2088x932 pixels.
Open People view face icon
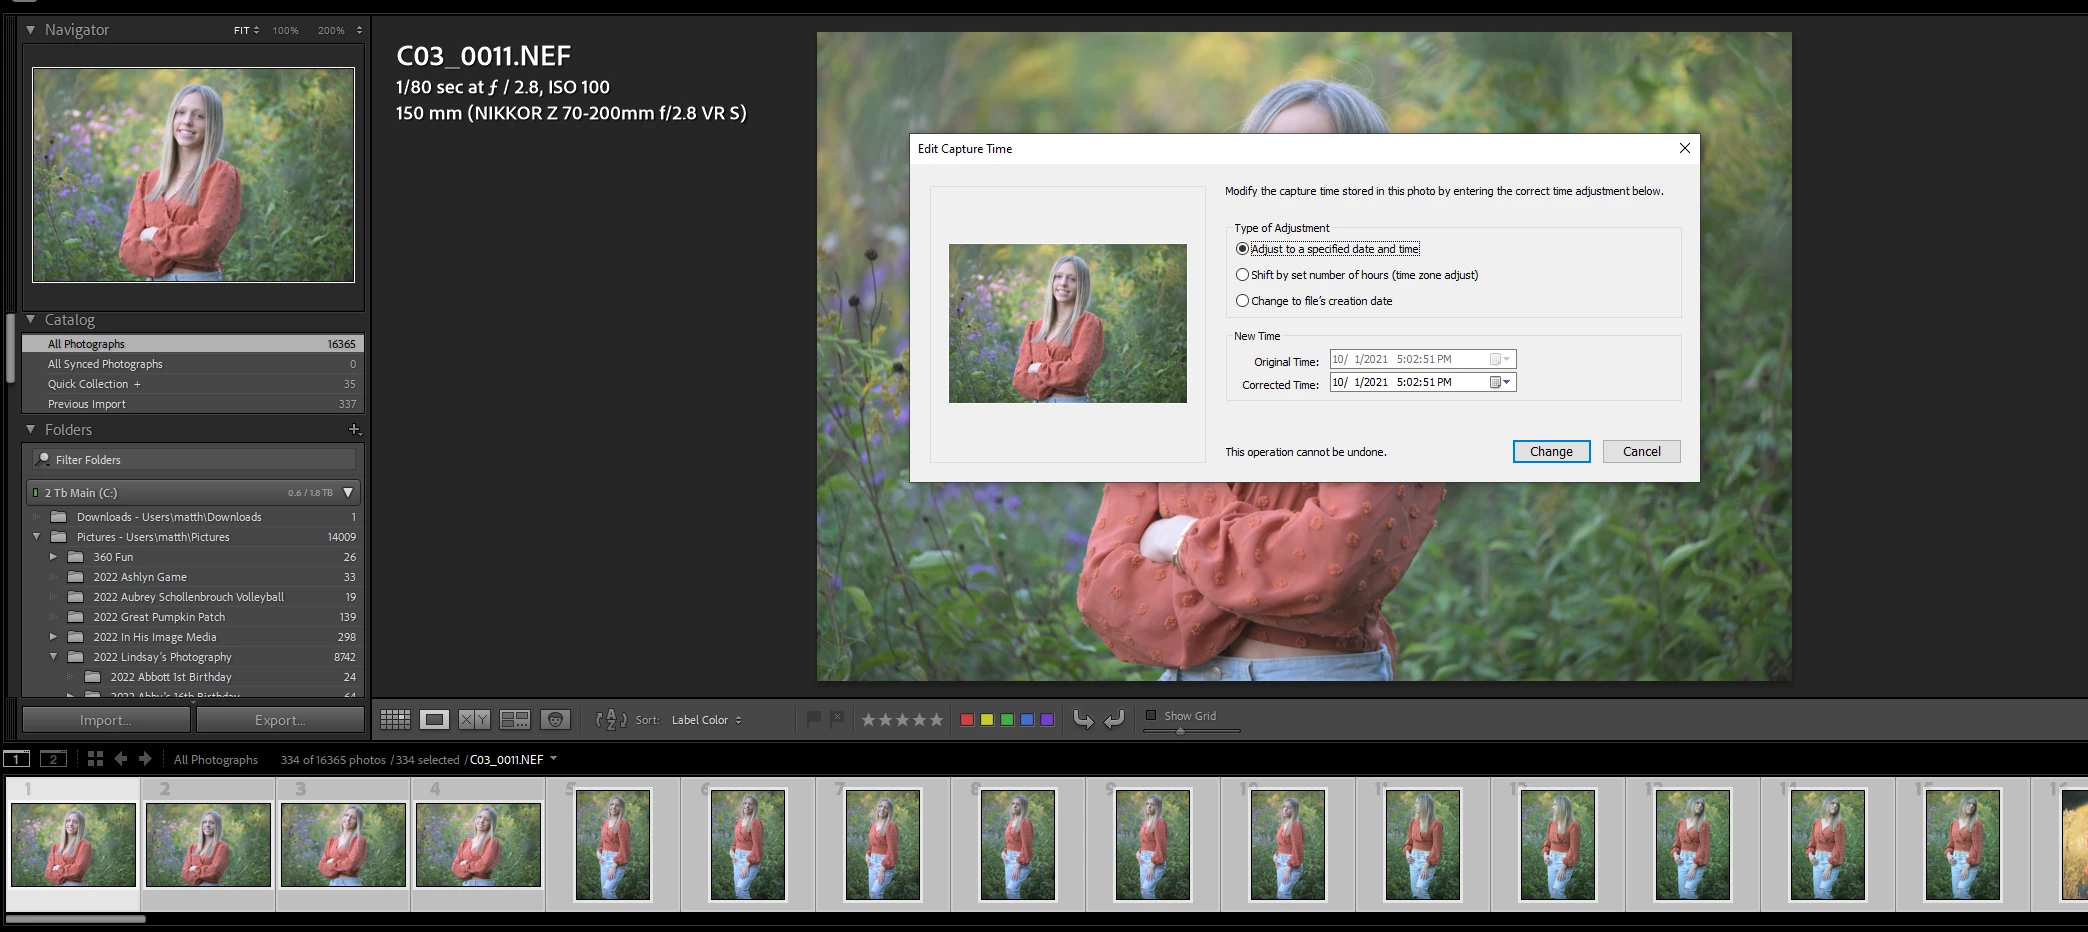coord(555,720)
